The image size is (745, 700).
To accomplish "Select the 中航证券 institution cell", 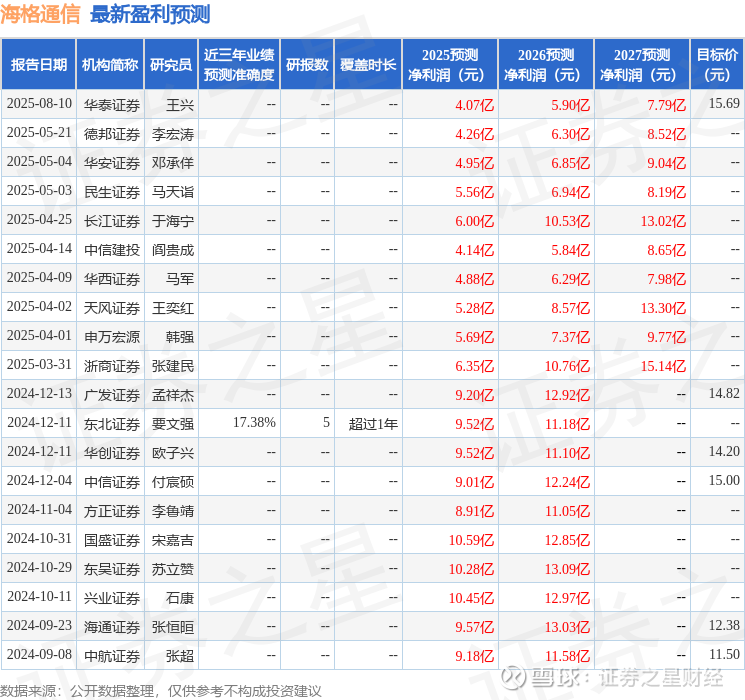I will point(112,656).
